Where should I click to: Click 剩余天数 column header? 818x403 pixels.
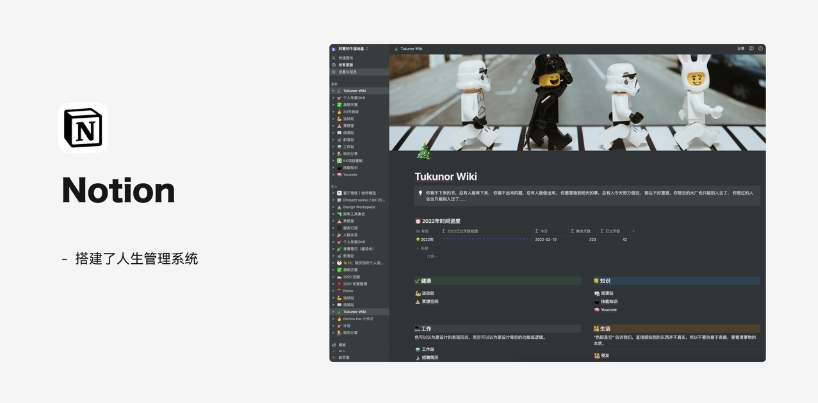(581, 231)
